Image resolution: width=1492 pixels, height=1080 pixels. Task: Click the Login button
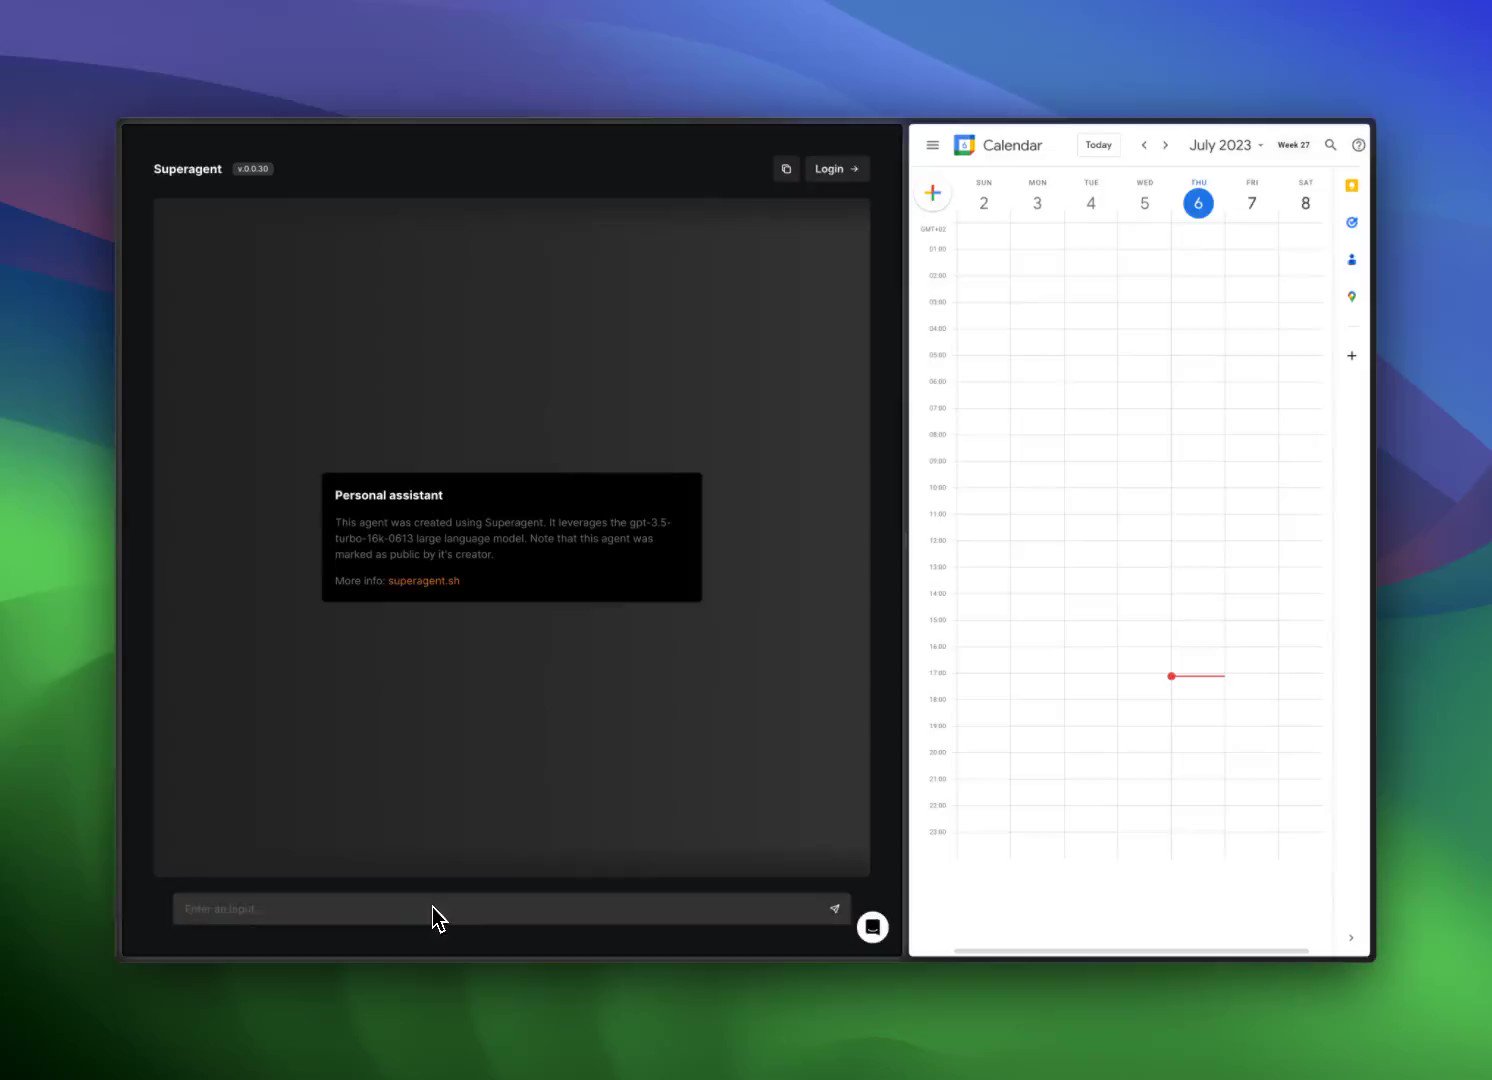837,168
